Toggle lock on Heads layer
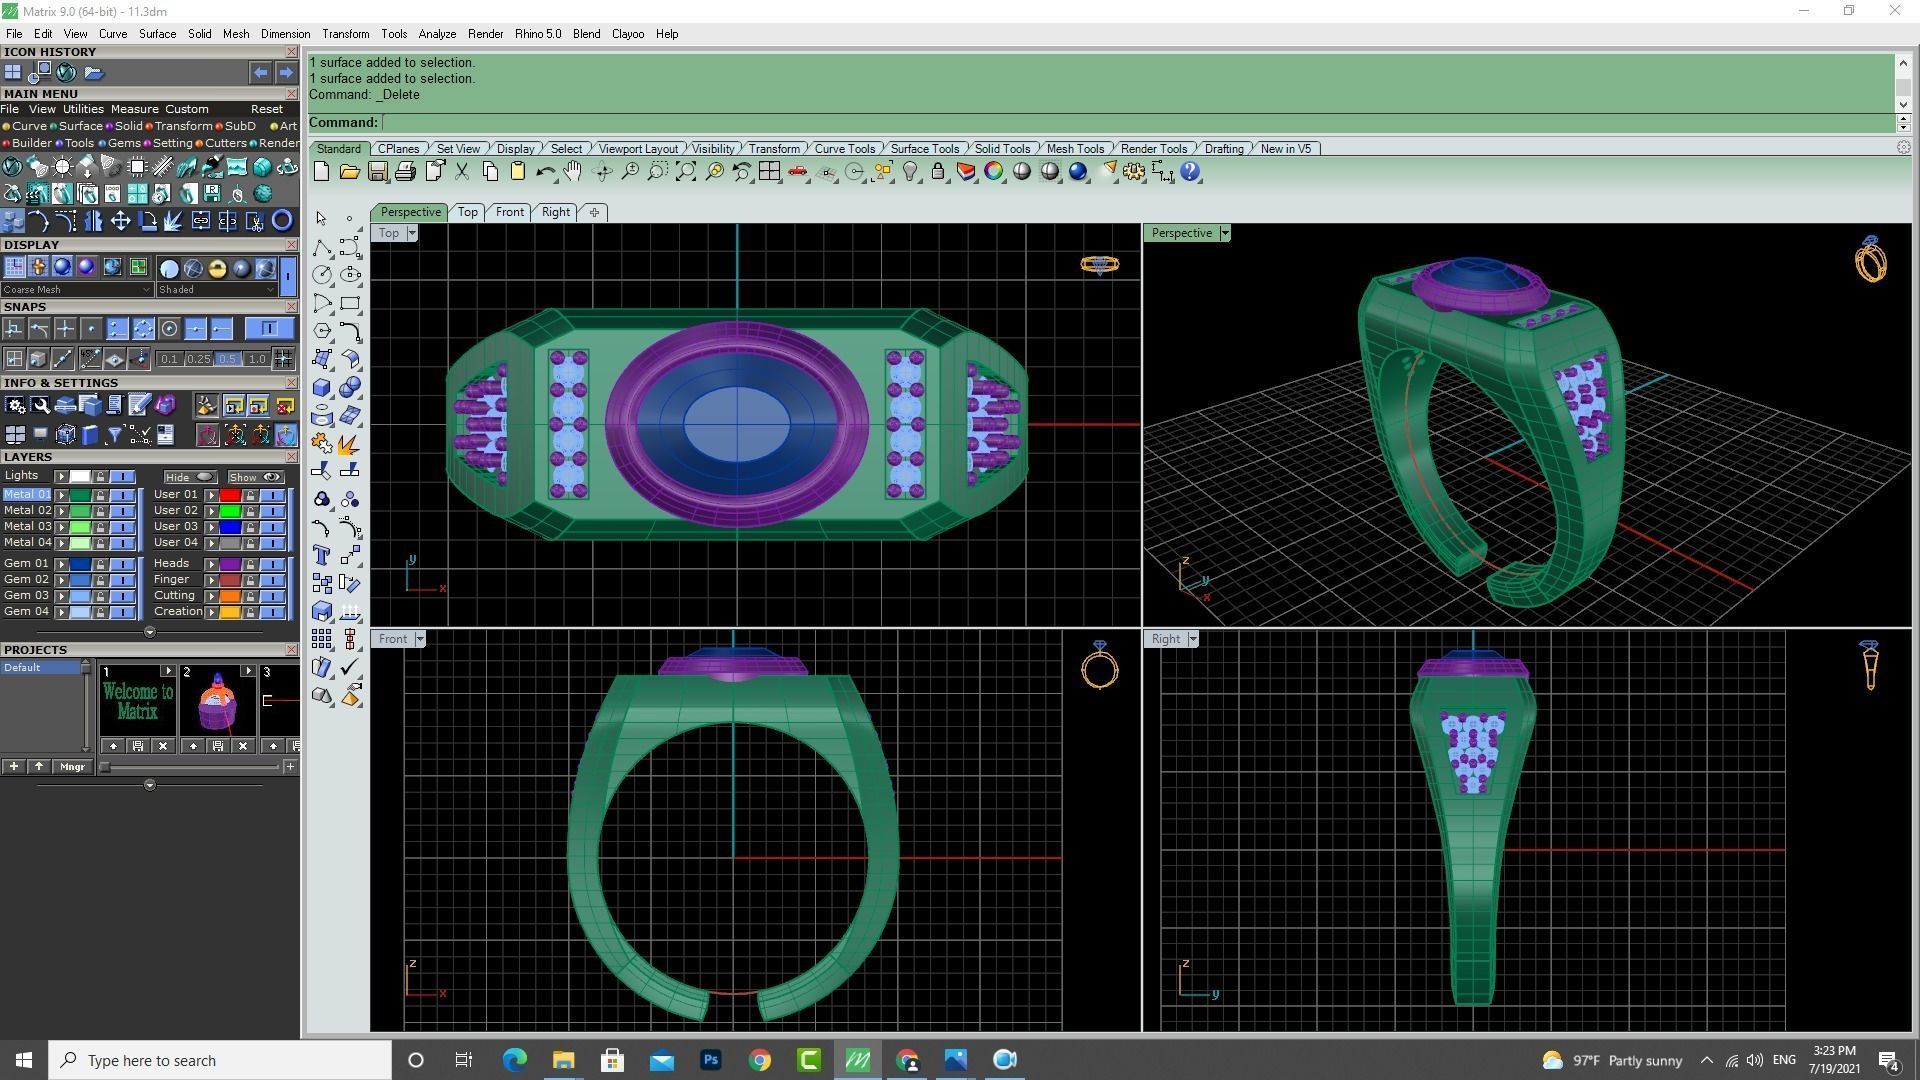This screenshot has height=1080, width=1920. coord(250,564)
